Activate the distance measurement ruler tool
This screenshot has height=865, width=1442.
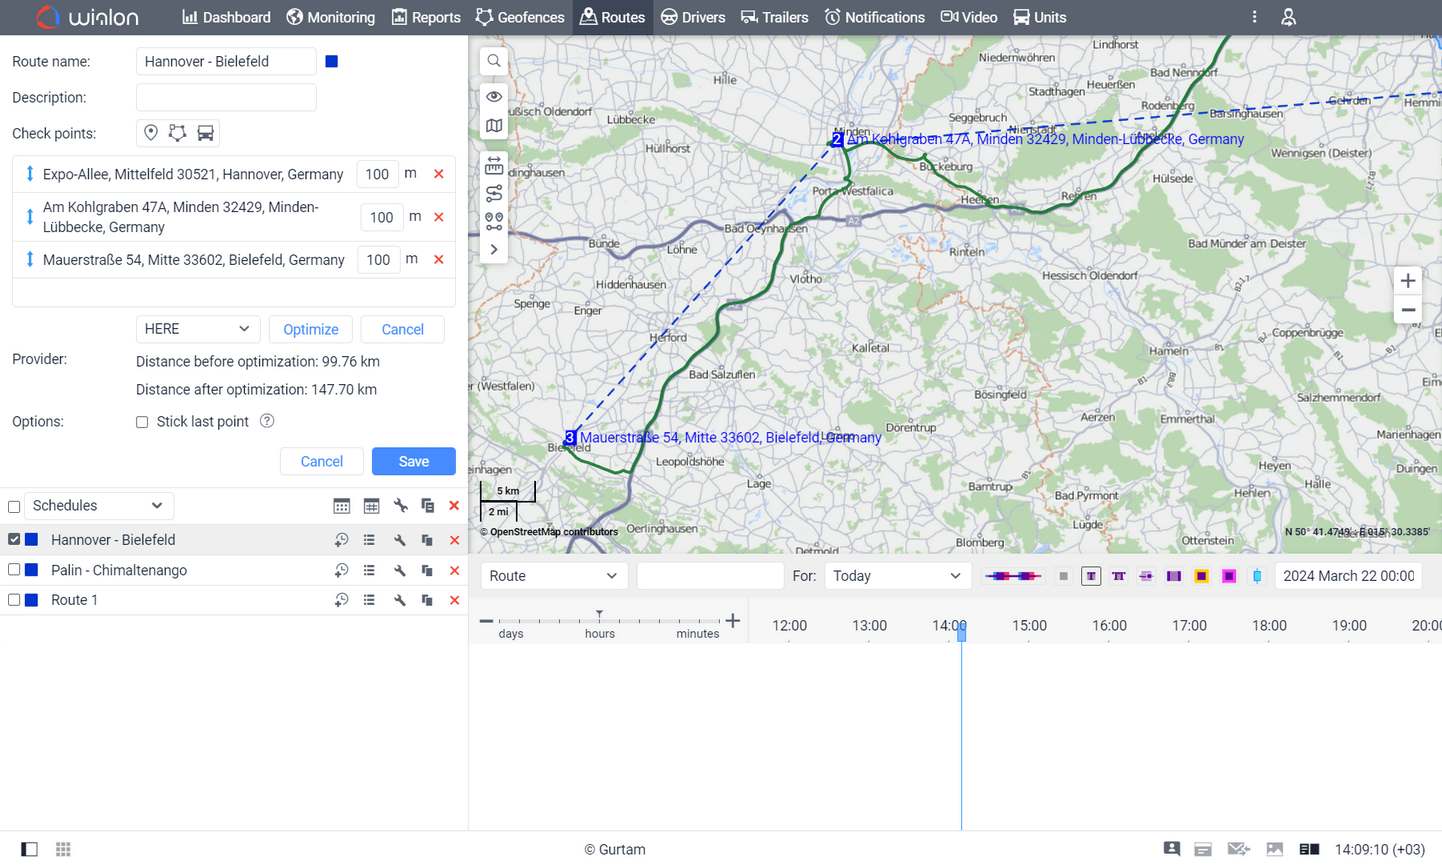pyautogui.click(x=493, y=165)
